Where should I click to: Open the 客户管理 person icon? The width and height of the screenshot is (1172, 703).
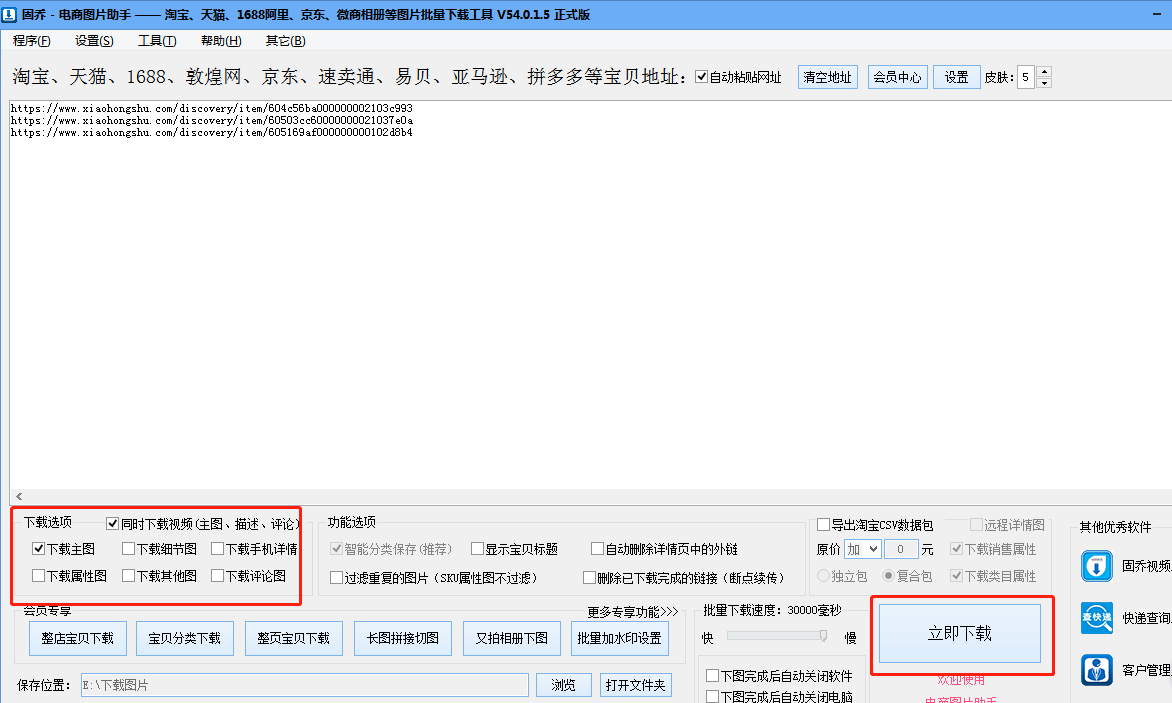click(x=1097, y=669)
